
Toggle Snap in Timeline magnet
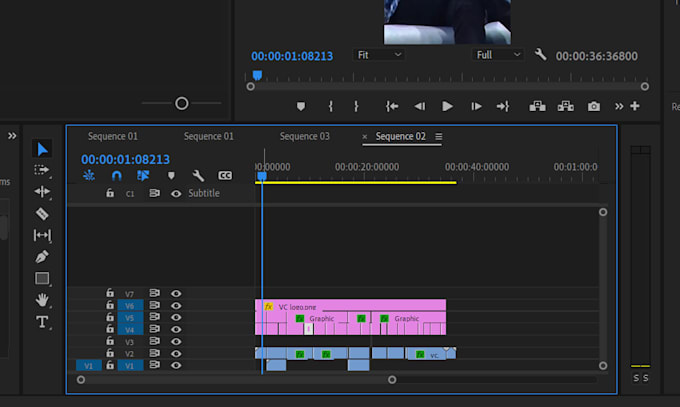116,175
